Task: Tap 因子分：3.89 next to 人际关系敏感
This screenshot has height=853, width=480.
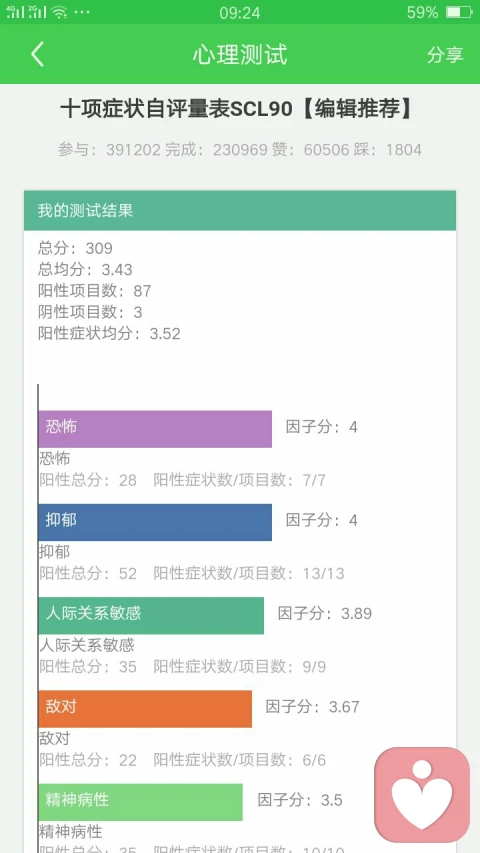Action: [325, 614]
